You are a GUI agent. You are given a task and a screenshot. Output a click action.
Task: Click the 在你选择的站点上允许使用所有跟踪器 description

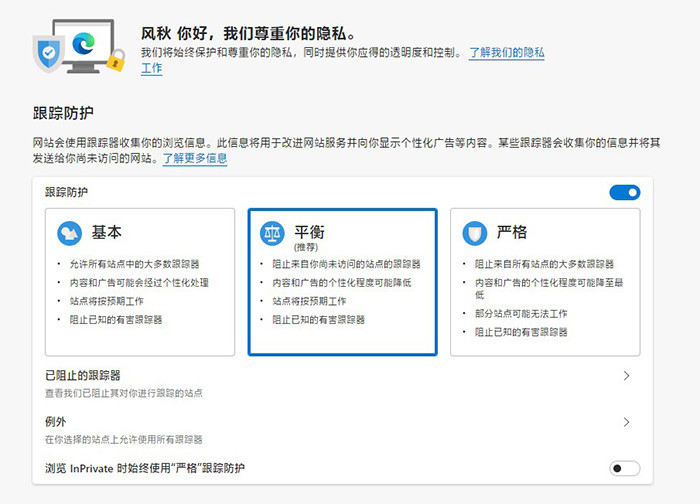(x=123, y=439)
